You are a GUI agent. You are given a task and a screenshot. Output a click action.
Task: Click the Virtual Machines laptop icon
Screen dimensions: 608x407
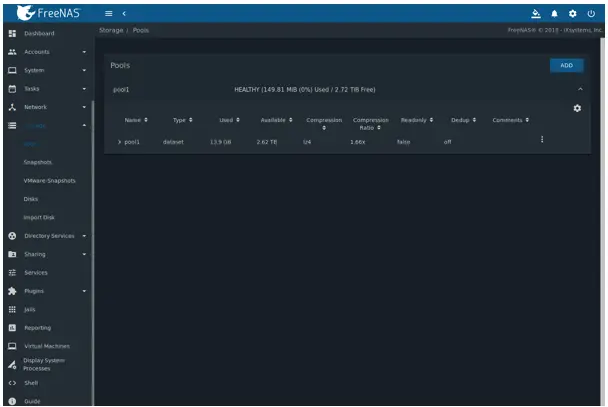(x=12, y=346)
